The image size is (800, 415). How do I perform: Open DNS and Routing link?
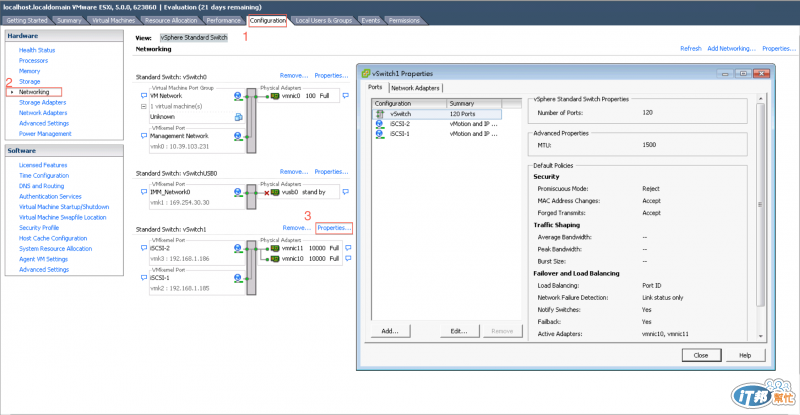tap(41, 186)
